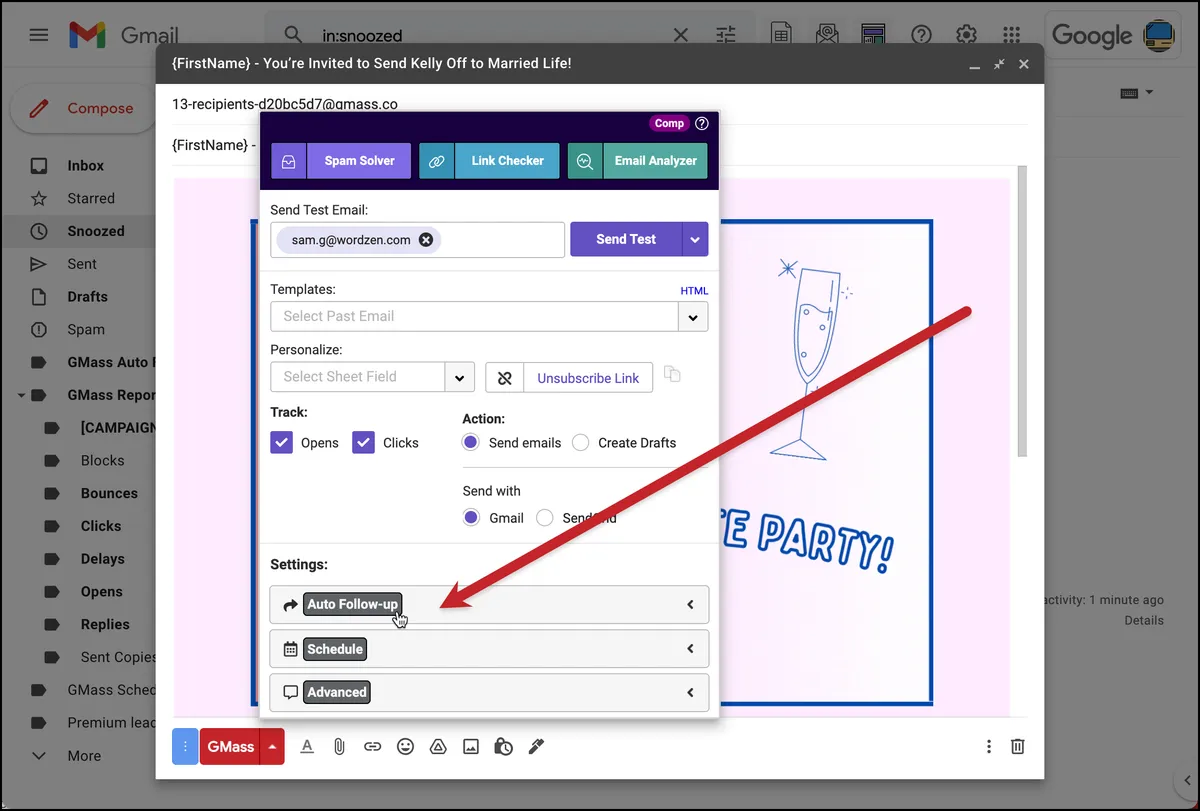Select Send emails action radio button

(471, 442)
